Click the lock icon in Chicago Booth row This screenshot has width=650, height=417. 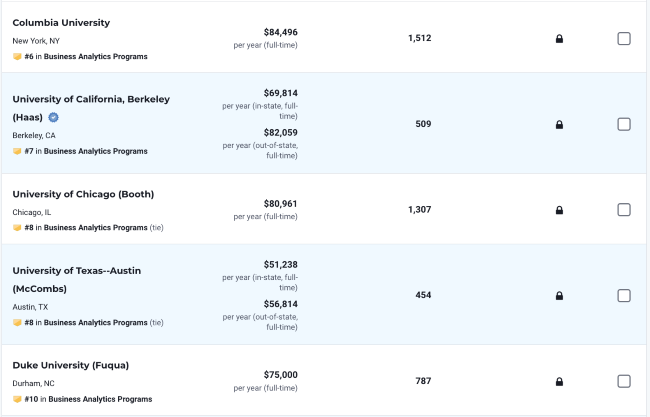point(559,210)
